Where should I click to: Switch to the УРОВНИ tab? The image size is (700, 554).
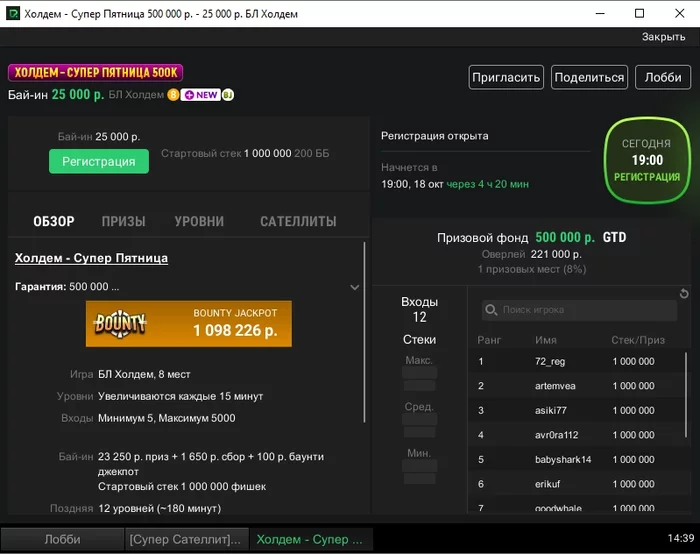199,221
